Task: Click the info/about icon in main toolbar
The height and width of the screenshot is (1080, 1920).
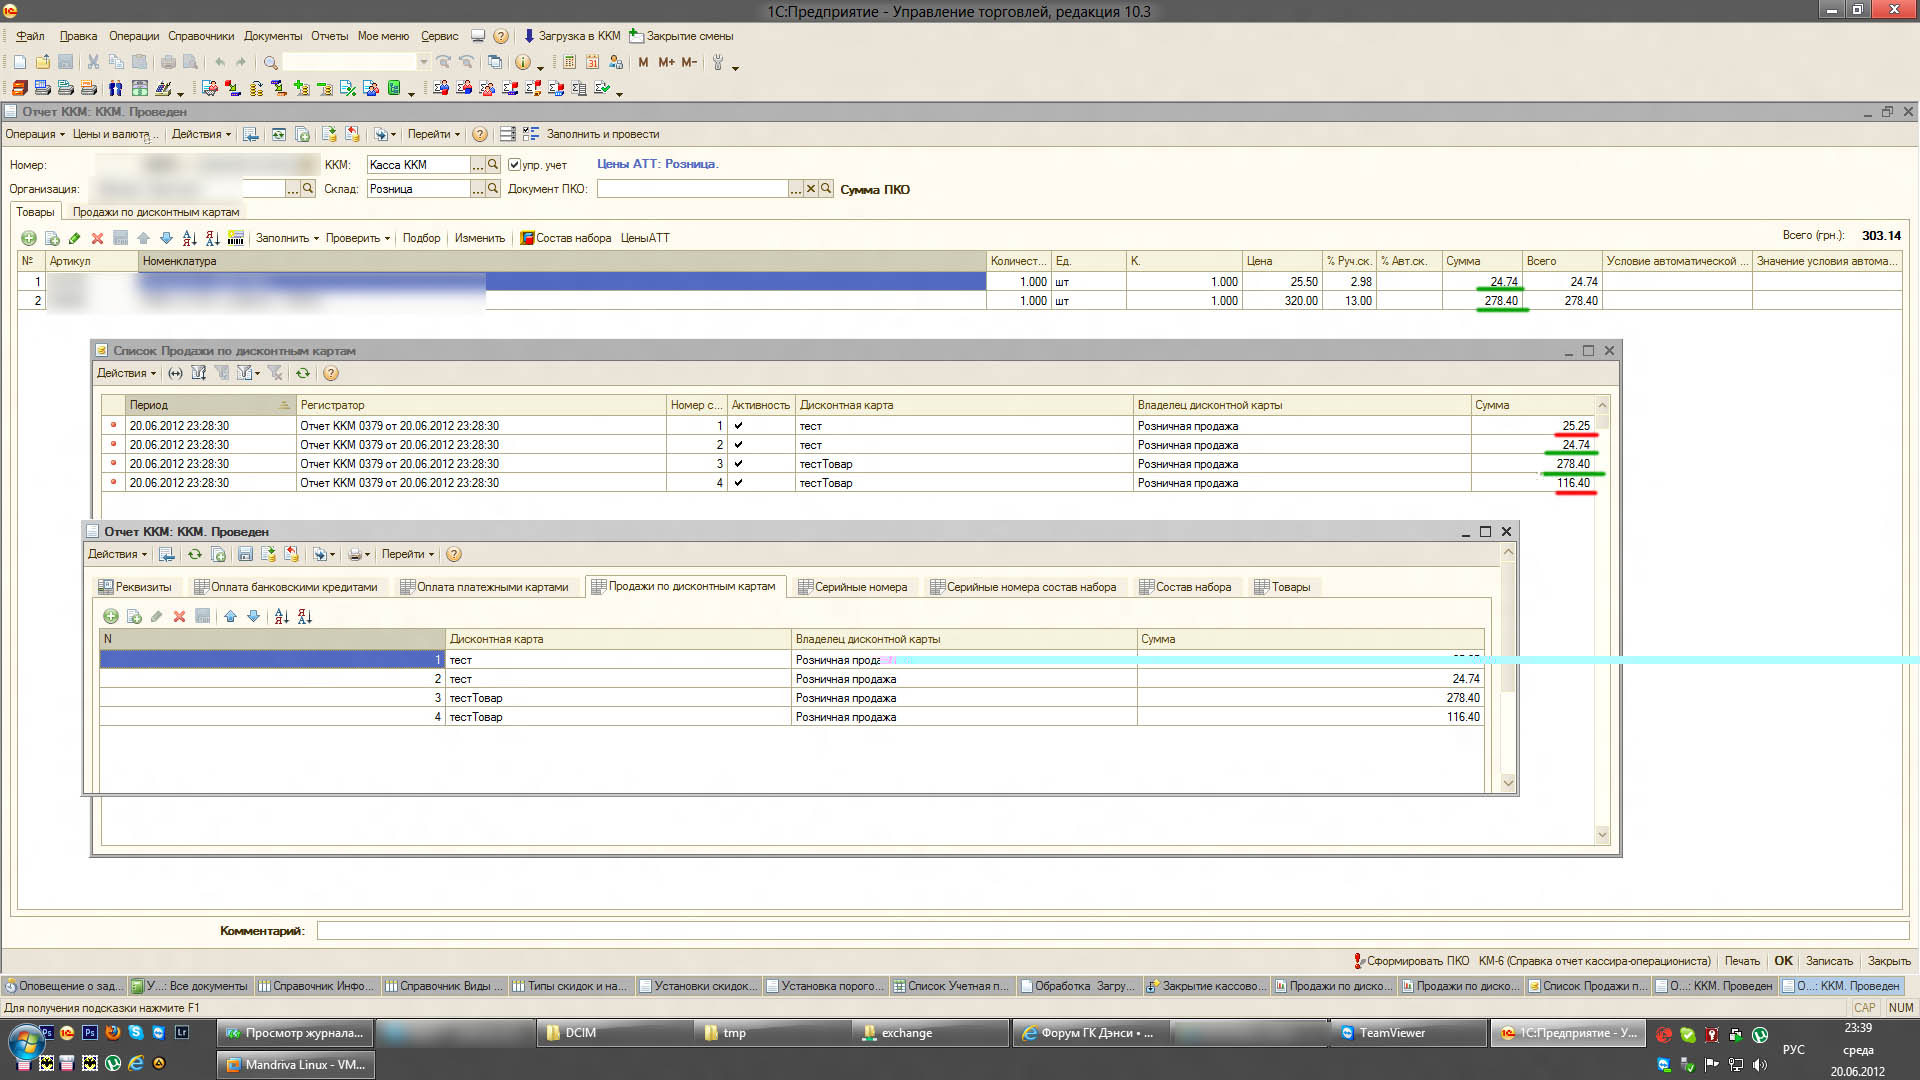Action: coord(523,62)
